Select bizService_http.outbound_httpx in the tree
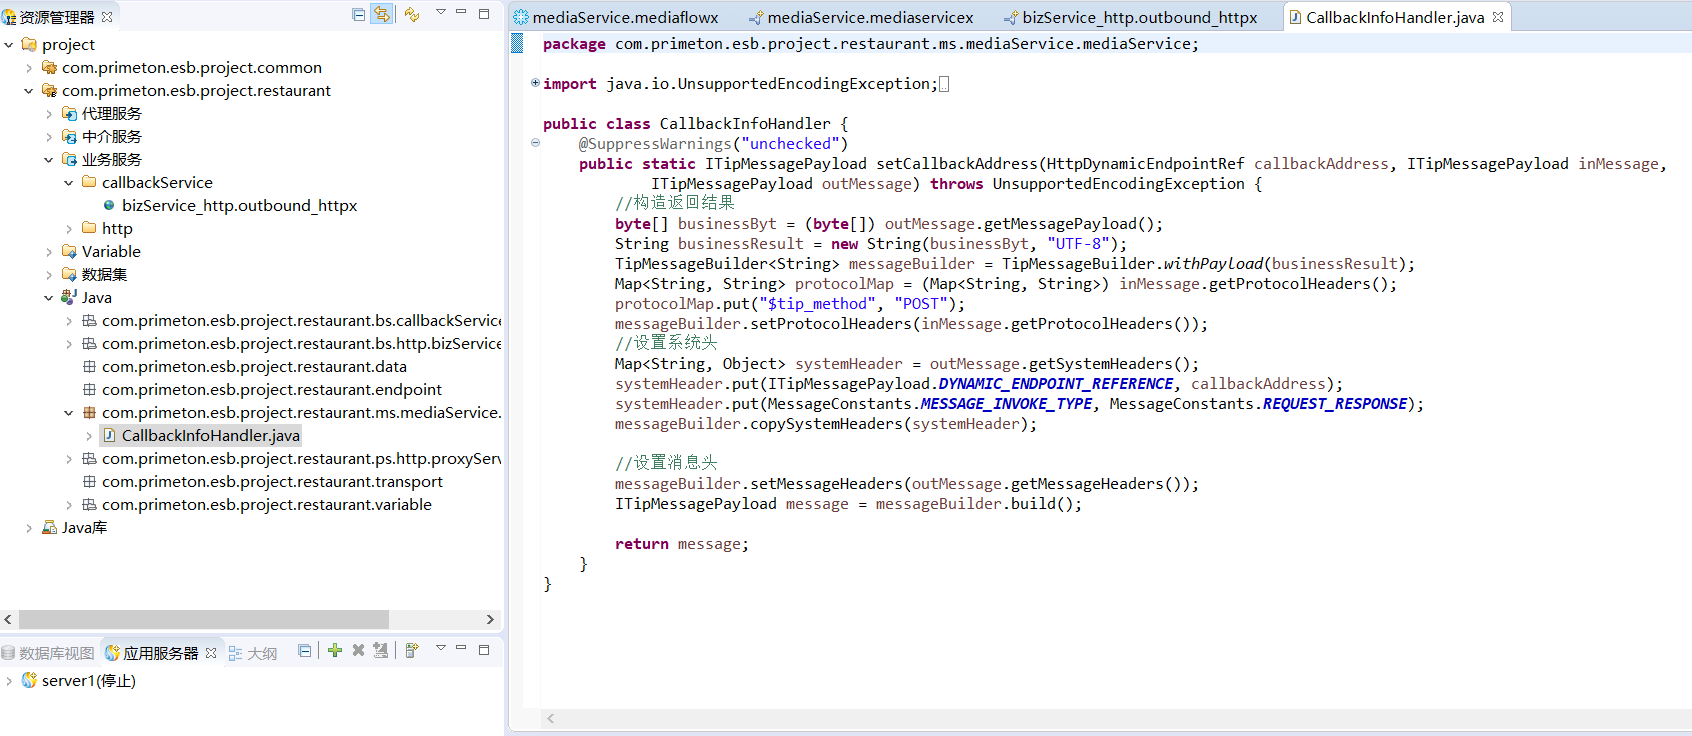Viewport: 1692px width, 736px height. coord(238,205)
